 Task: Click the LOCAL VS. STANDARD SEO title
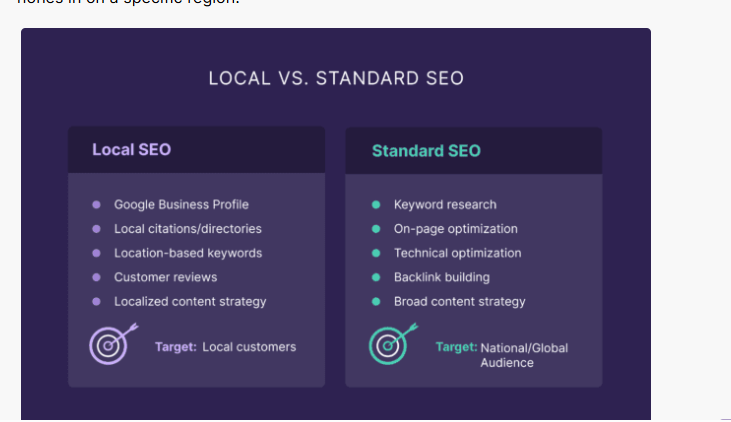(336, 78)
